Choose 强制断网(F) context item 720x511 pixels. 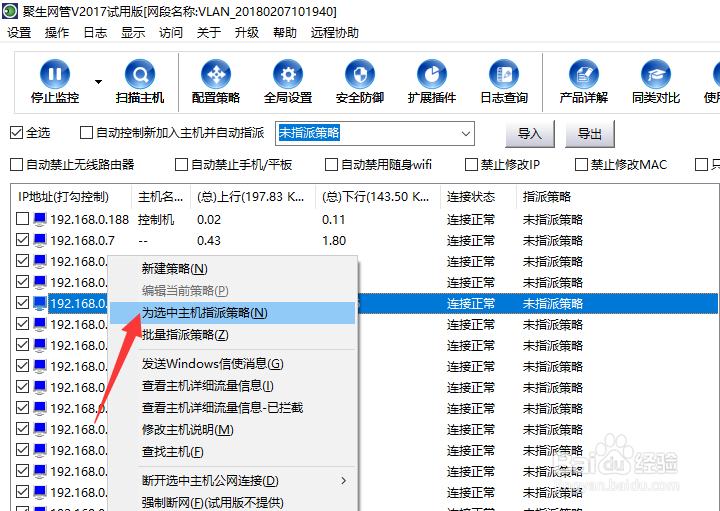(232, 502)
